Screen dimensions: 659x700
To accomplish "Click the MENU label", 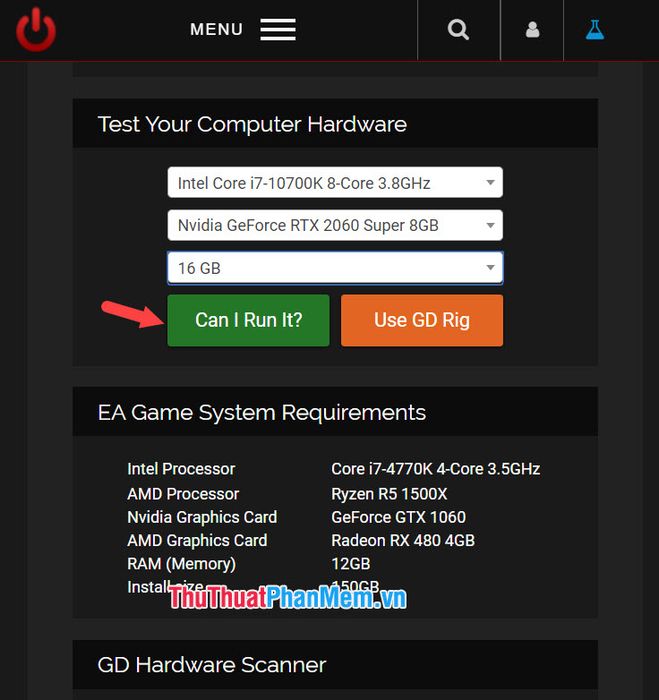I will [217, 29].
